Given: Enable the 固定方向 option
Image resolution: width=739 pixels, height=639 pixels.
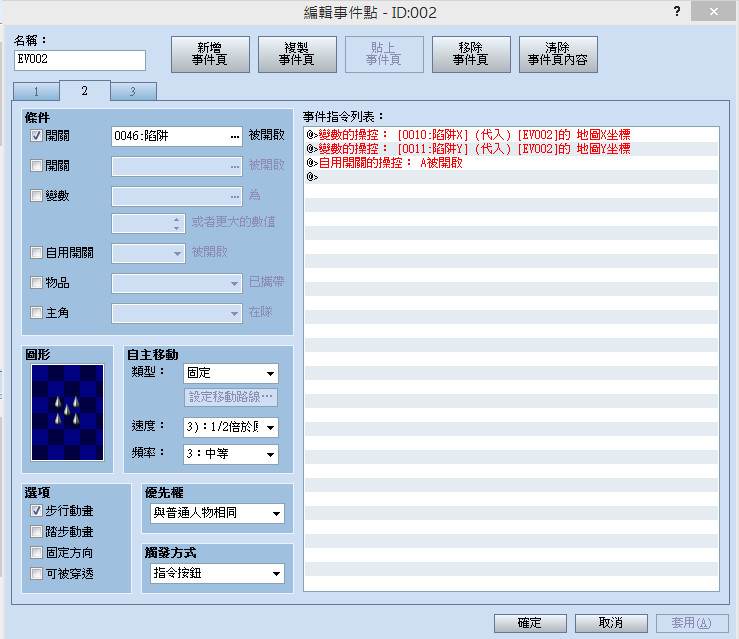Looking at the screenshot, I should click(x=36, y=552).
